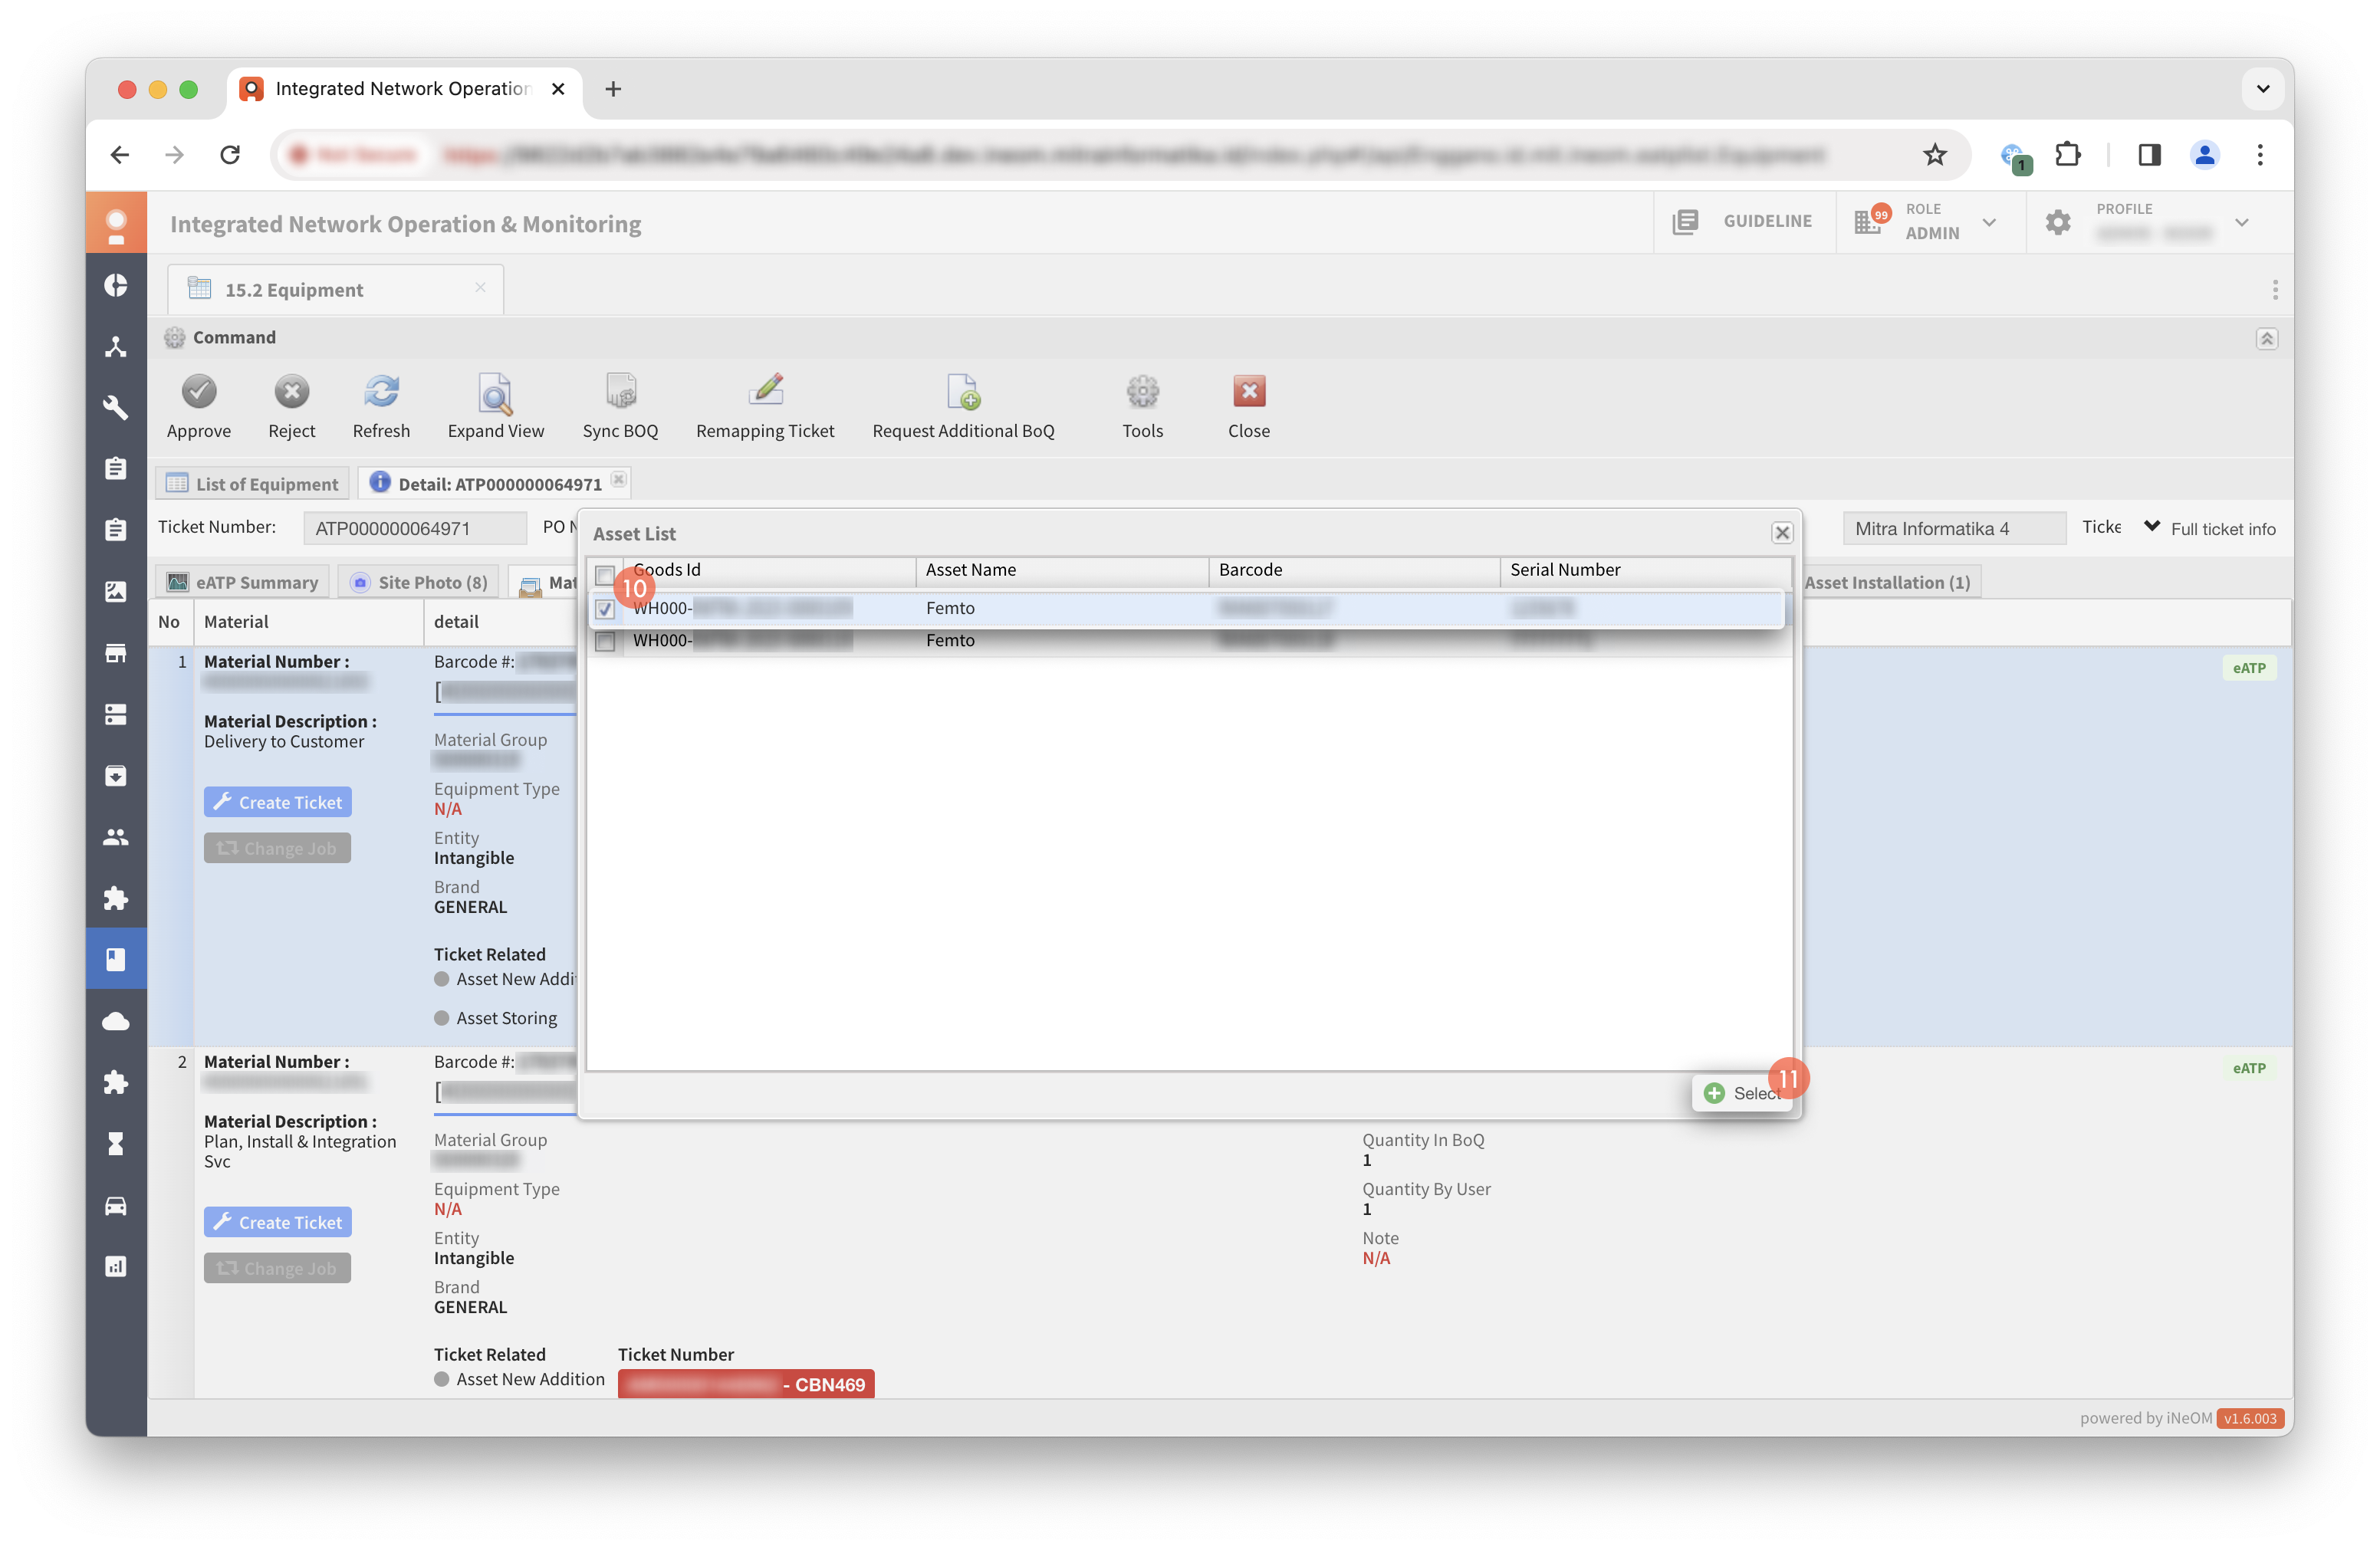
Task: Open the hourglass sidebar icon
Action: (x=116, y=1144)
